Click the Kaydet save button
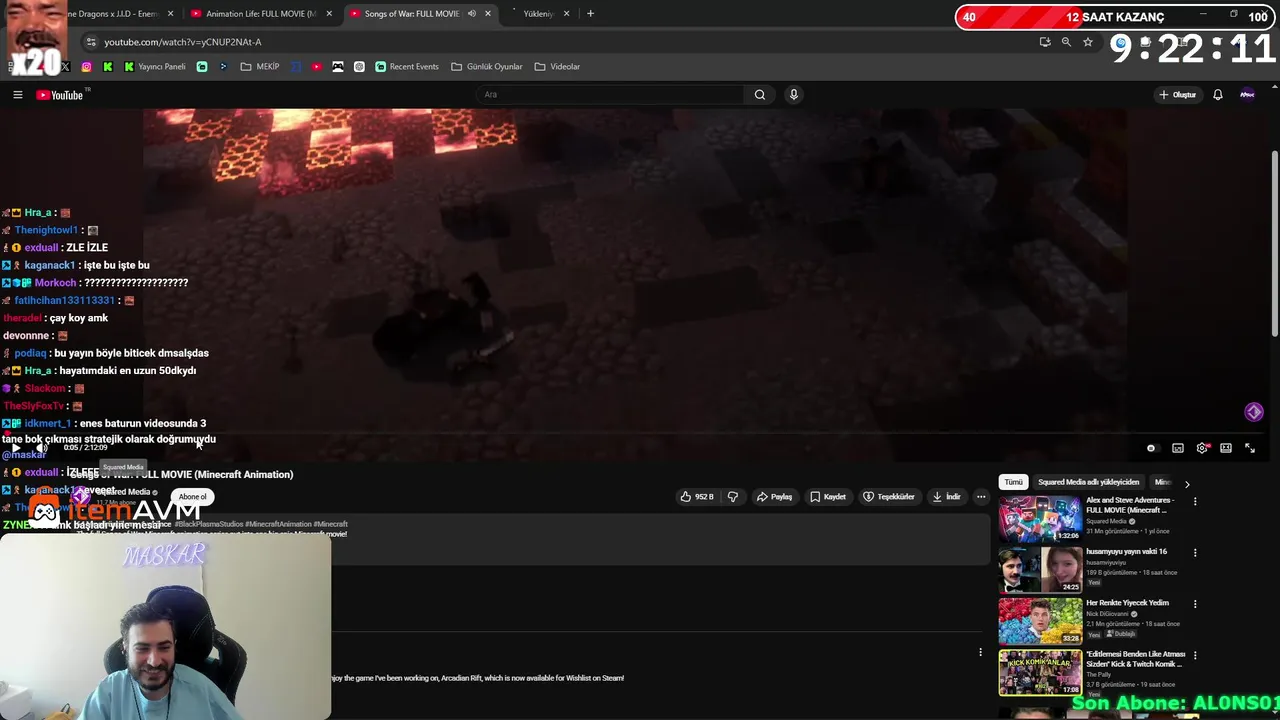1280x720 pixels. pyautogui.click(x=828, y=497)
